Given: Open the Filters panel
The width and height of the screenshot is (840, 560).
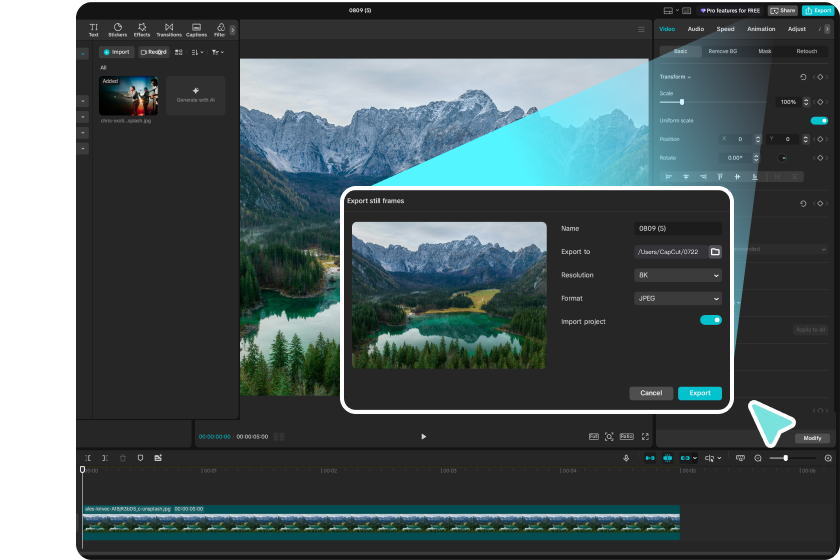Looking at the screenshot, I should [220, 29].
